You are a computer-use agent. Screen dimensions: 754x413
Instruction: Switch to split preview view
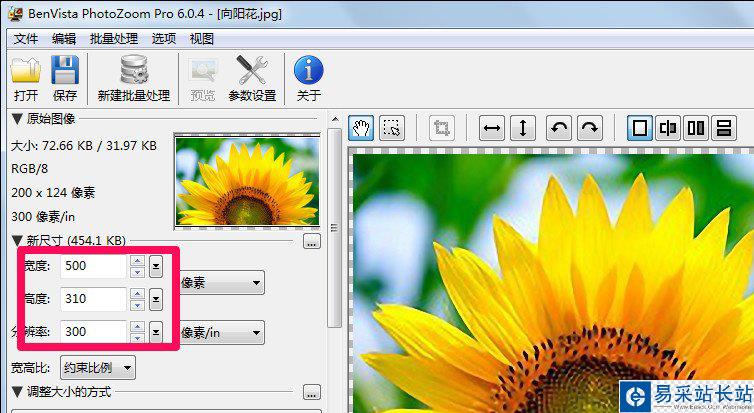tap(668, 128)
